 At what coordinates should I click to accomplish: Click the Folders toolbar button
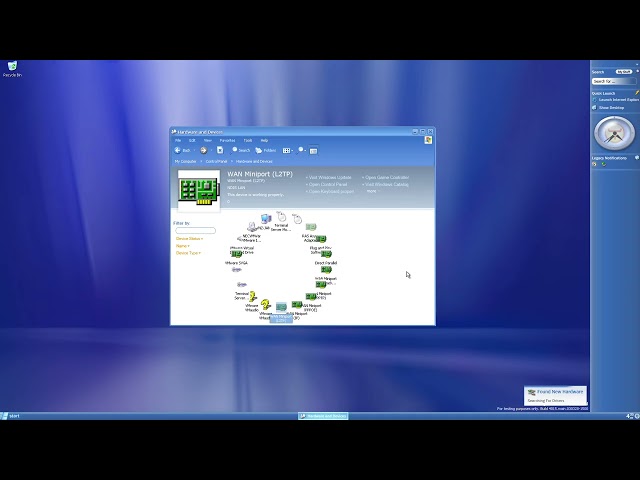point(266,150)
